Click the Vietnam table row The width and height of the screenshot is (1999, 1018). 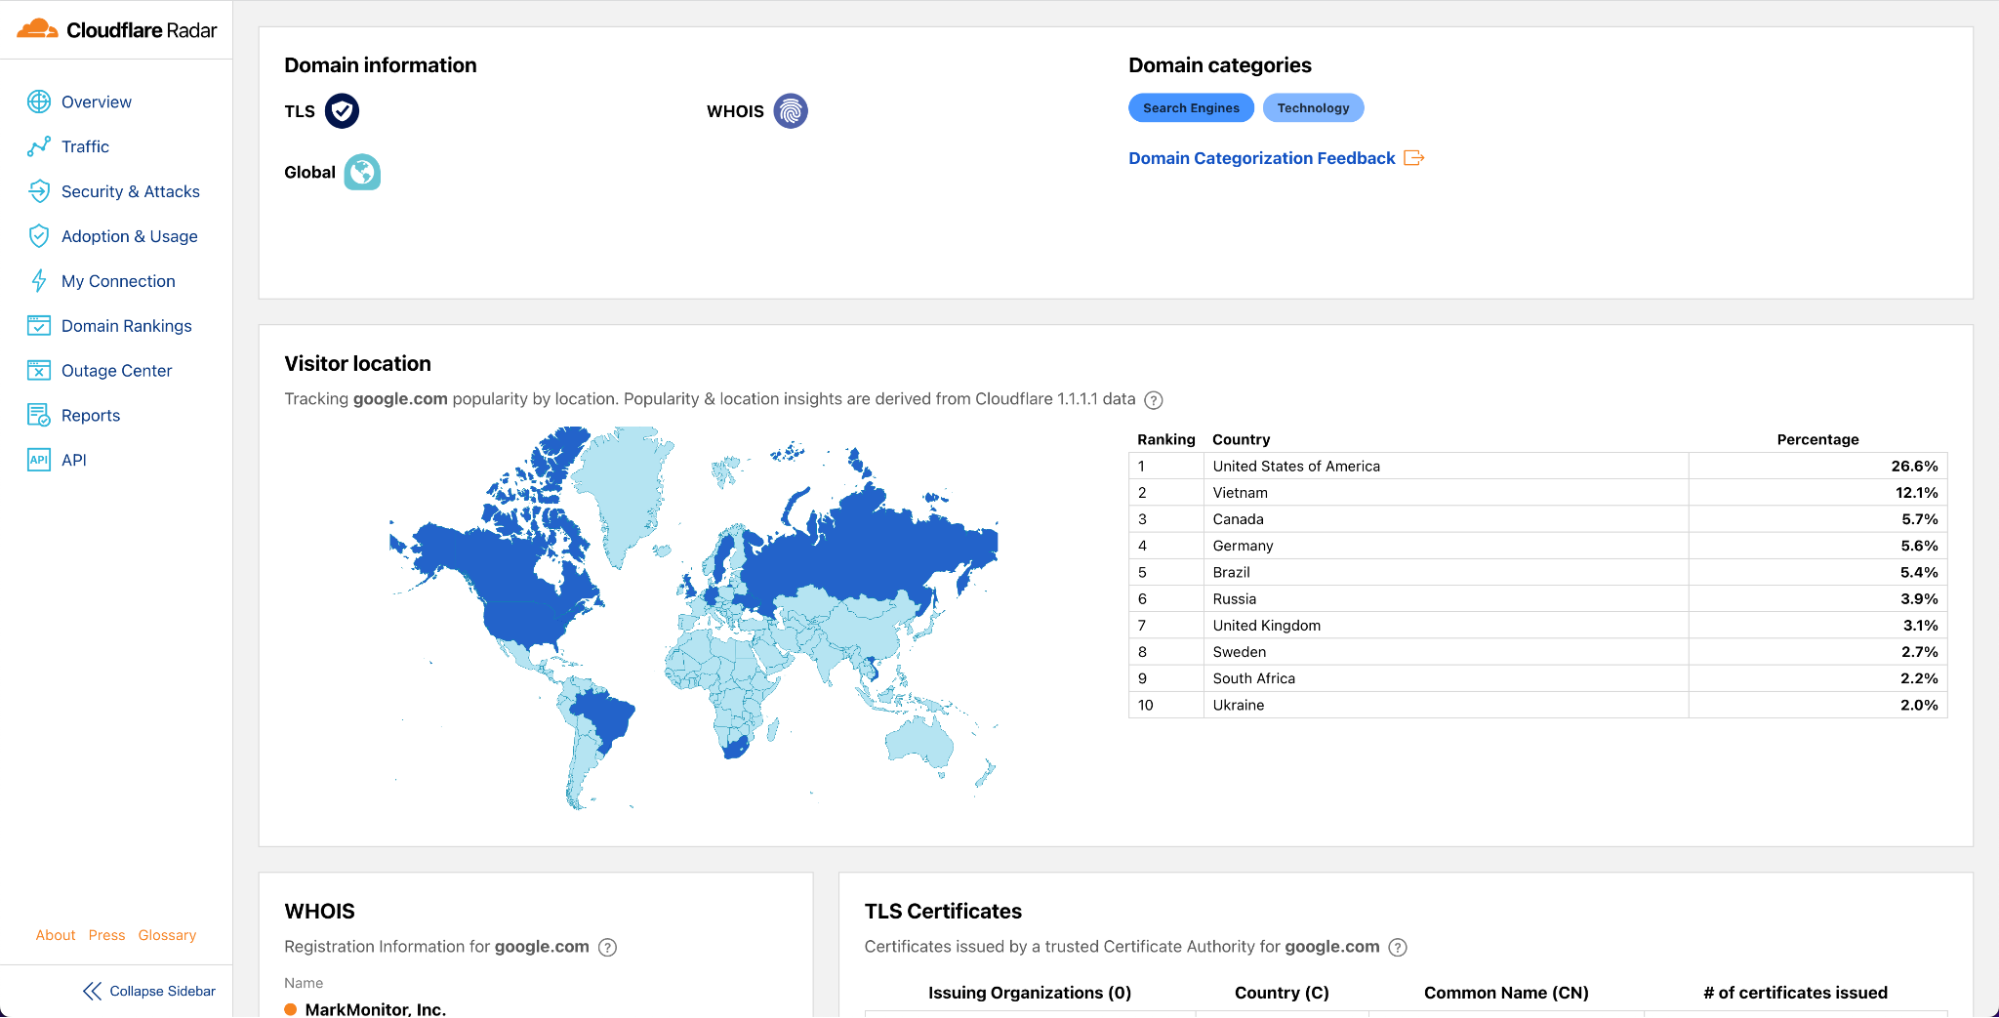[1538, 493]
